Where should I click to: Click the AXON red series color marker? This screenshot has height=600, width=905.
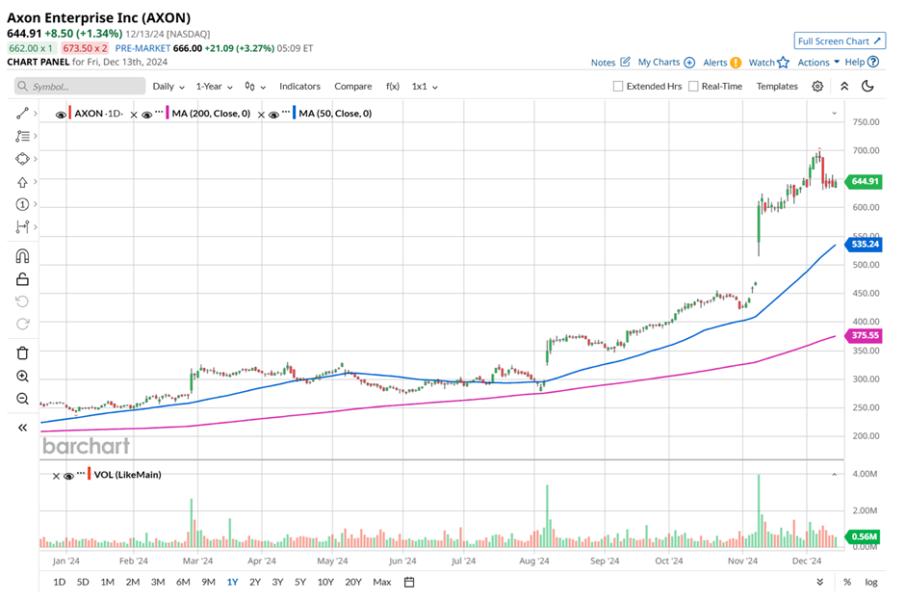(70, 113)
